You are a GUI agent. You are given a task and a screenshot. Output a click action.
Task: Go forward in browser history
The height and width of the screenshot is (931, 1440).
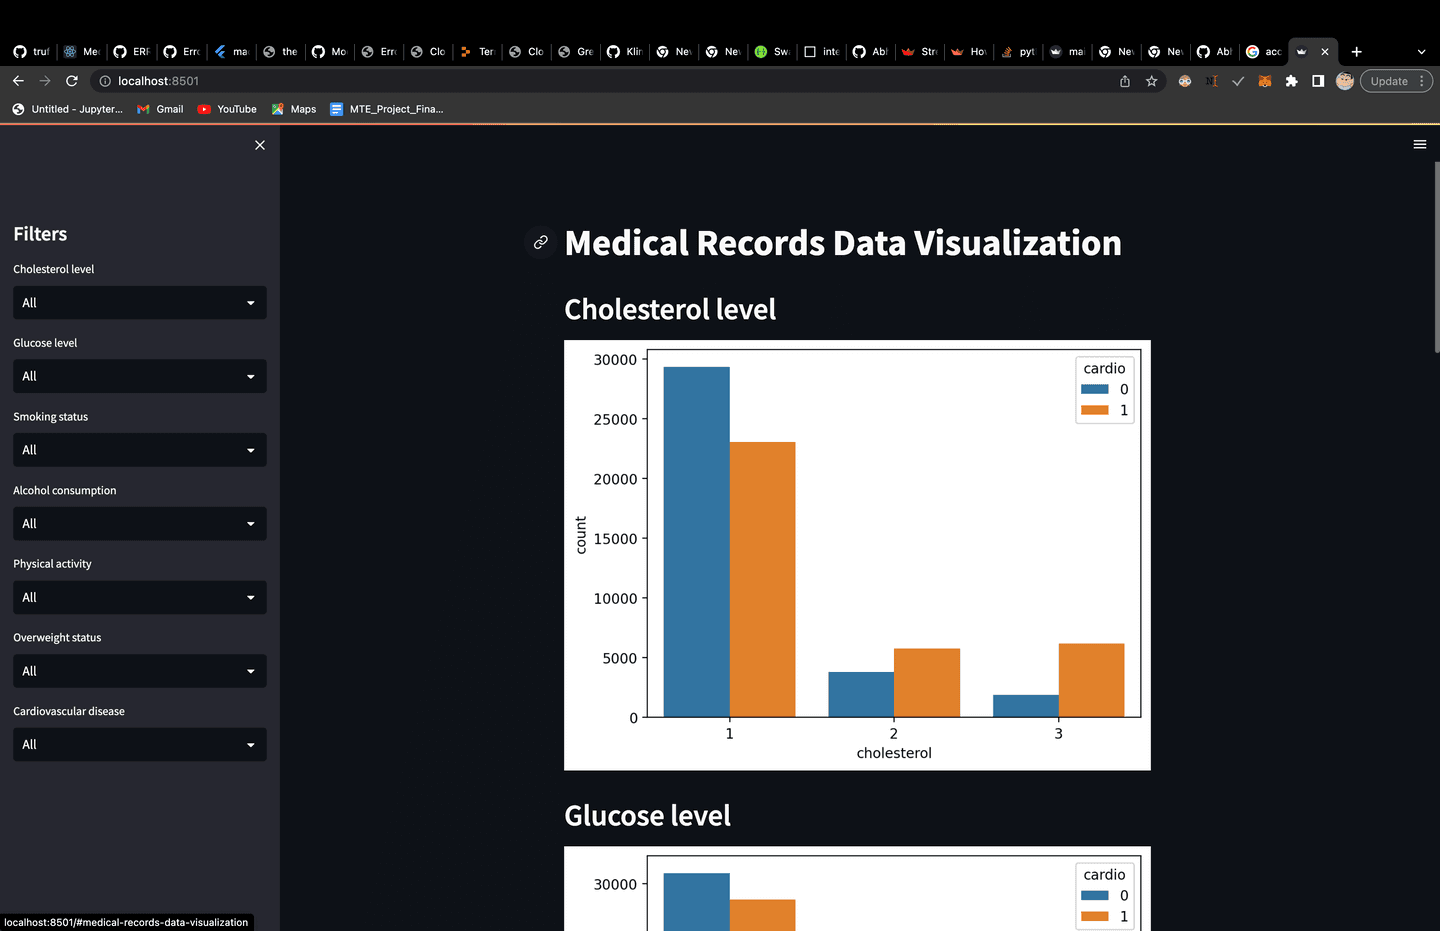pyautogui.click(x=45, y=81)
